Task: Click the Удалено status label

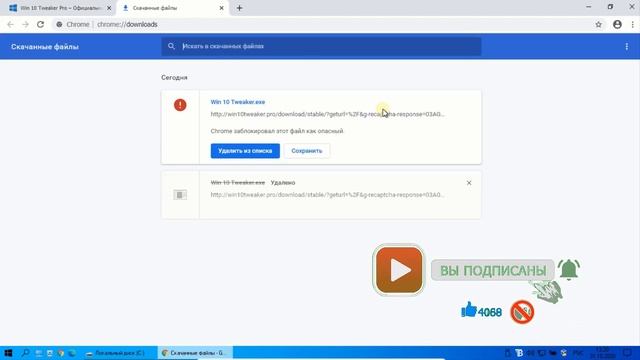Action: click(x=282, y=182)
